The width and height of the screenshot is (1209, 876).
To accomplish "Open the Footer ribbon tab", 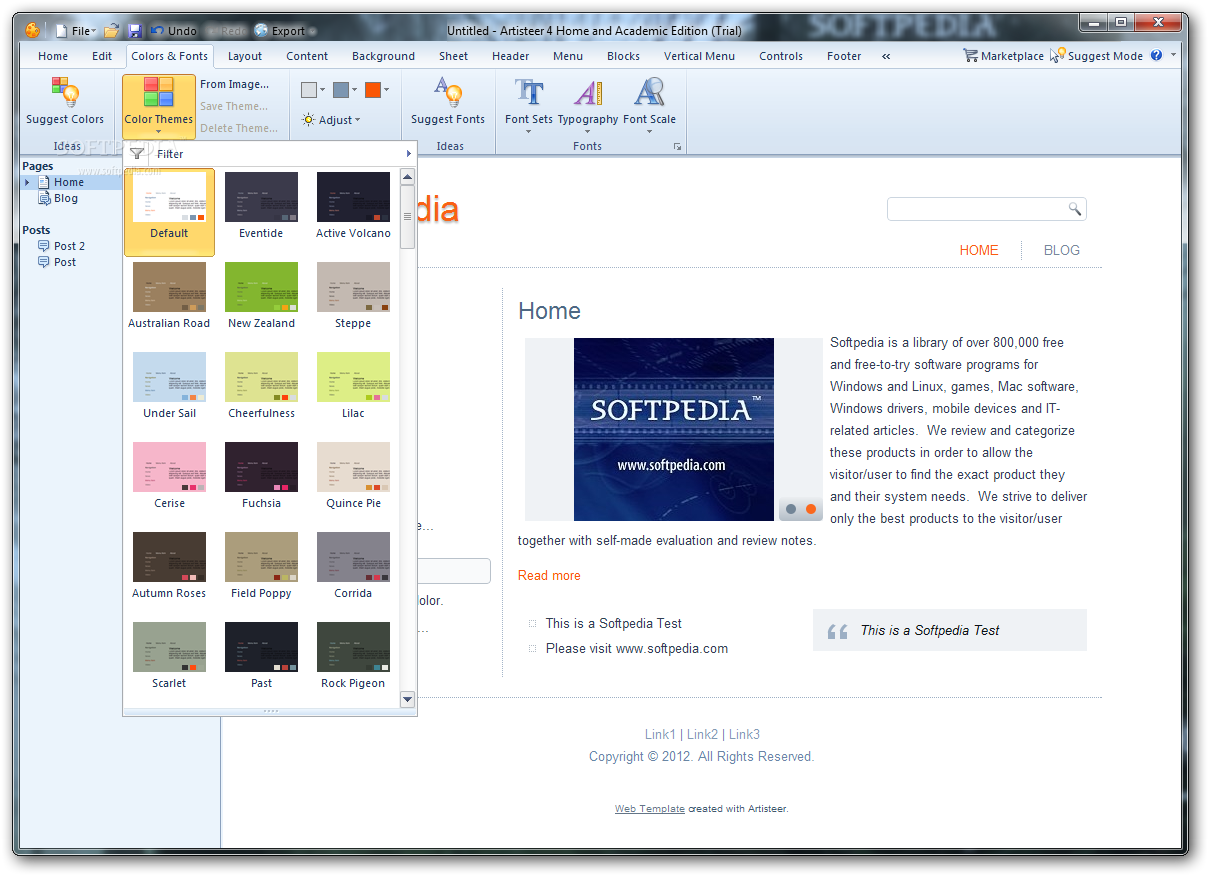I will (x=844, y=56).
